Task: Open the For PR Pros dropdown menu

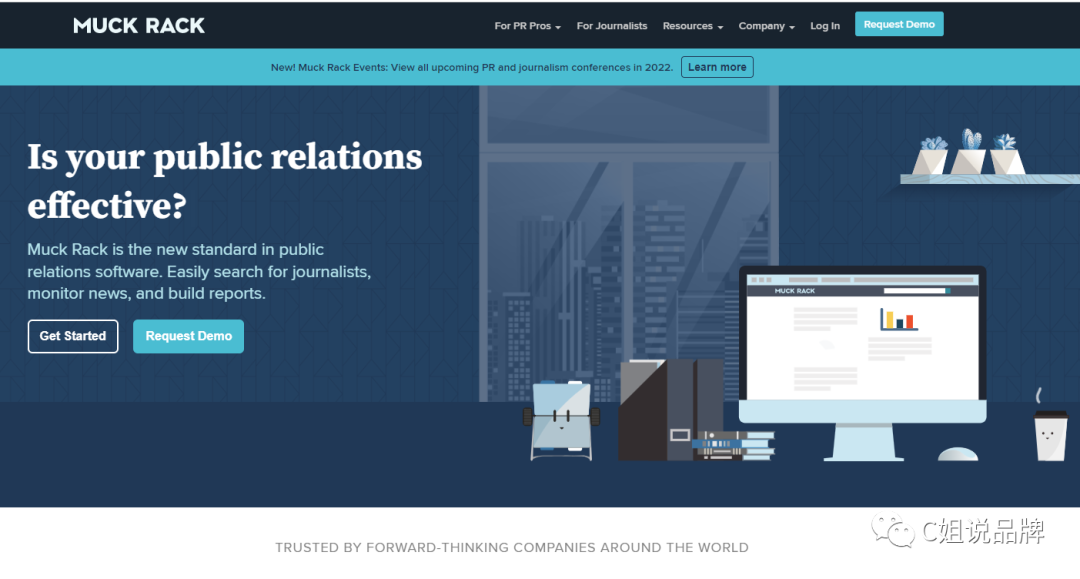Action: pyautogui.click(x=528, y=25)
